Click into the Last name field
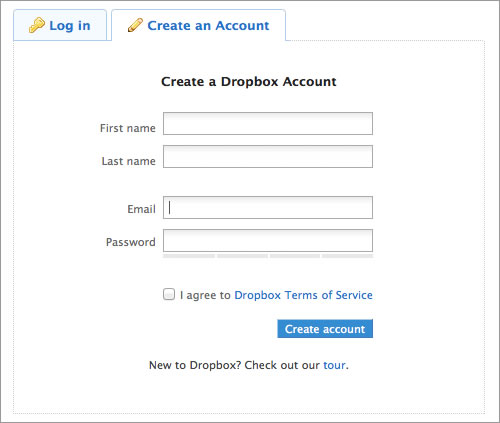 [x=268, y=156]
